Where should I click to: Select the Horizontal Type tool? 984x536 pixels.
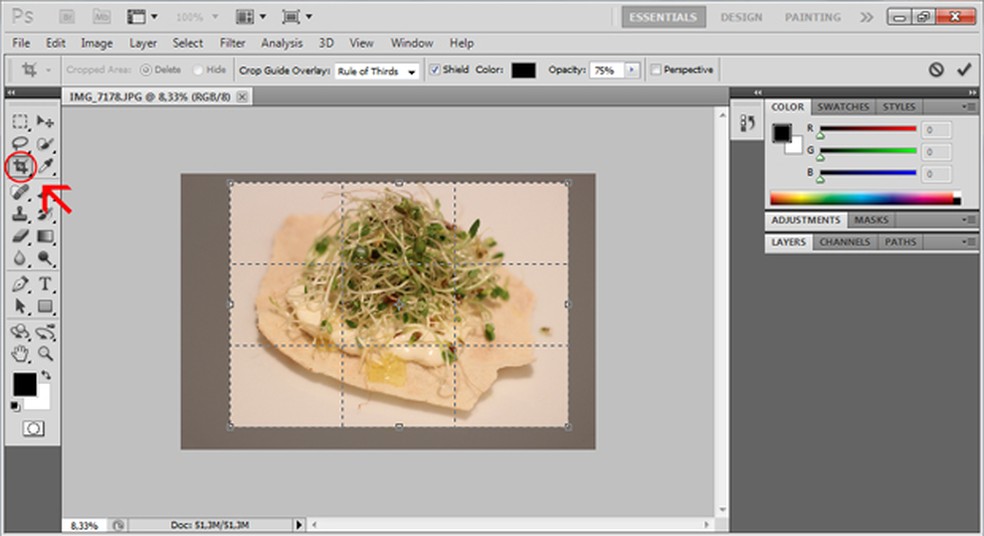[45, 284]
